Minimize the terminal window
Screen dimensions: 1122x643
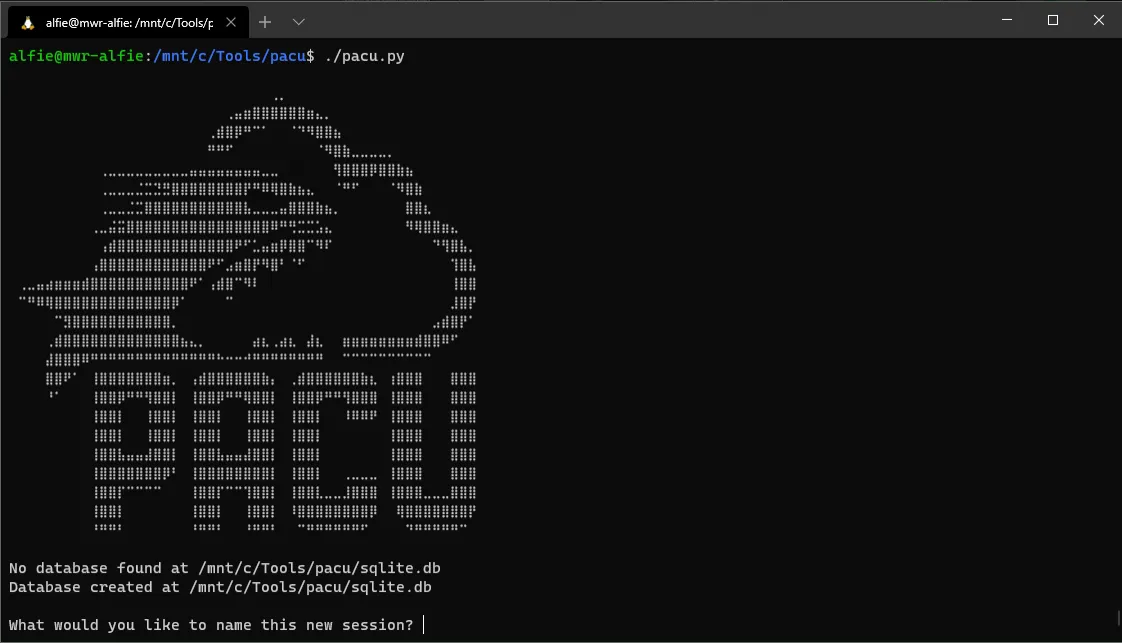[x=1007, y=20]
